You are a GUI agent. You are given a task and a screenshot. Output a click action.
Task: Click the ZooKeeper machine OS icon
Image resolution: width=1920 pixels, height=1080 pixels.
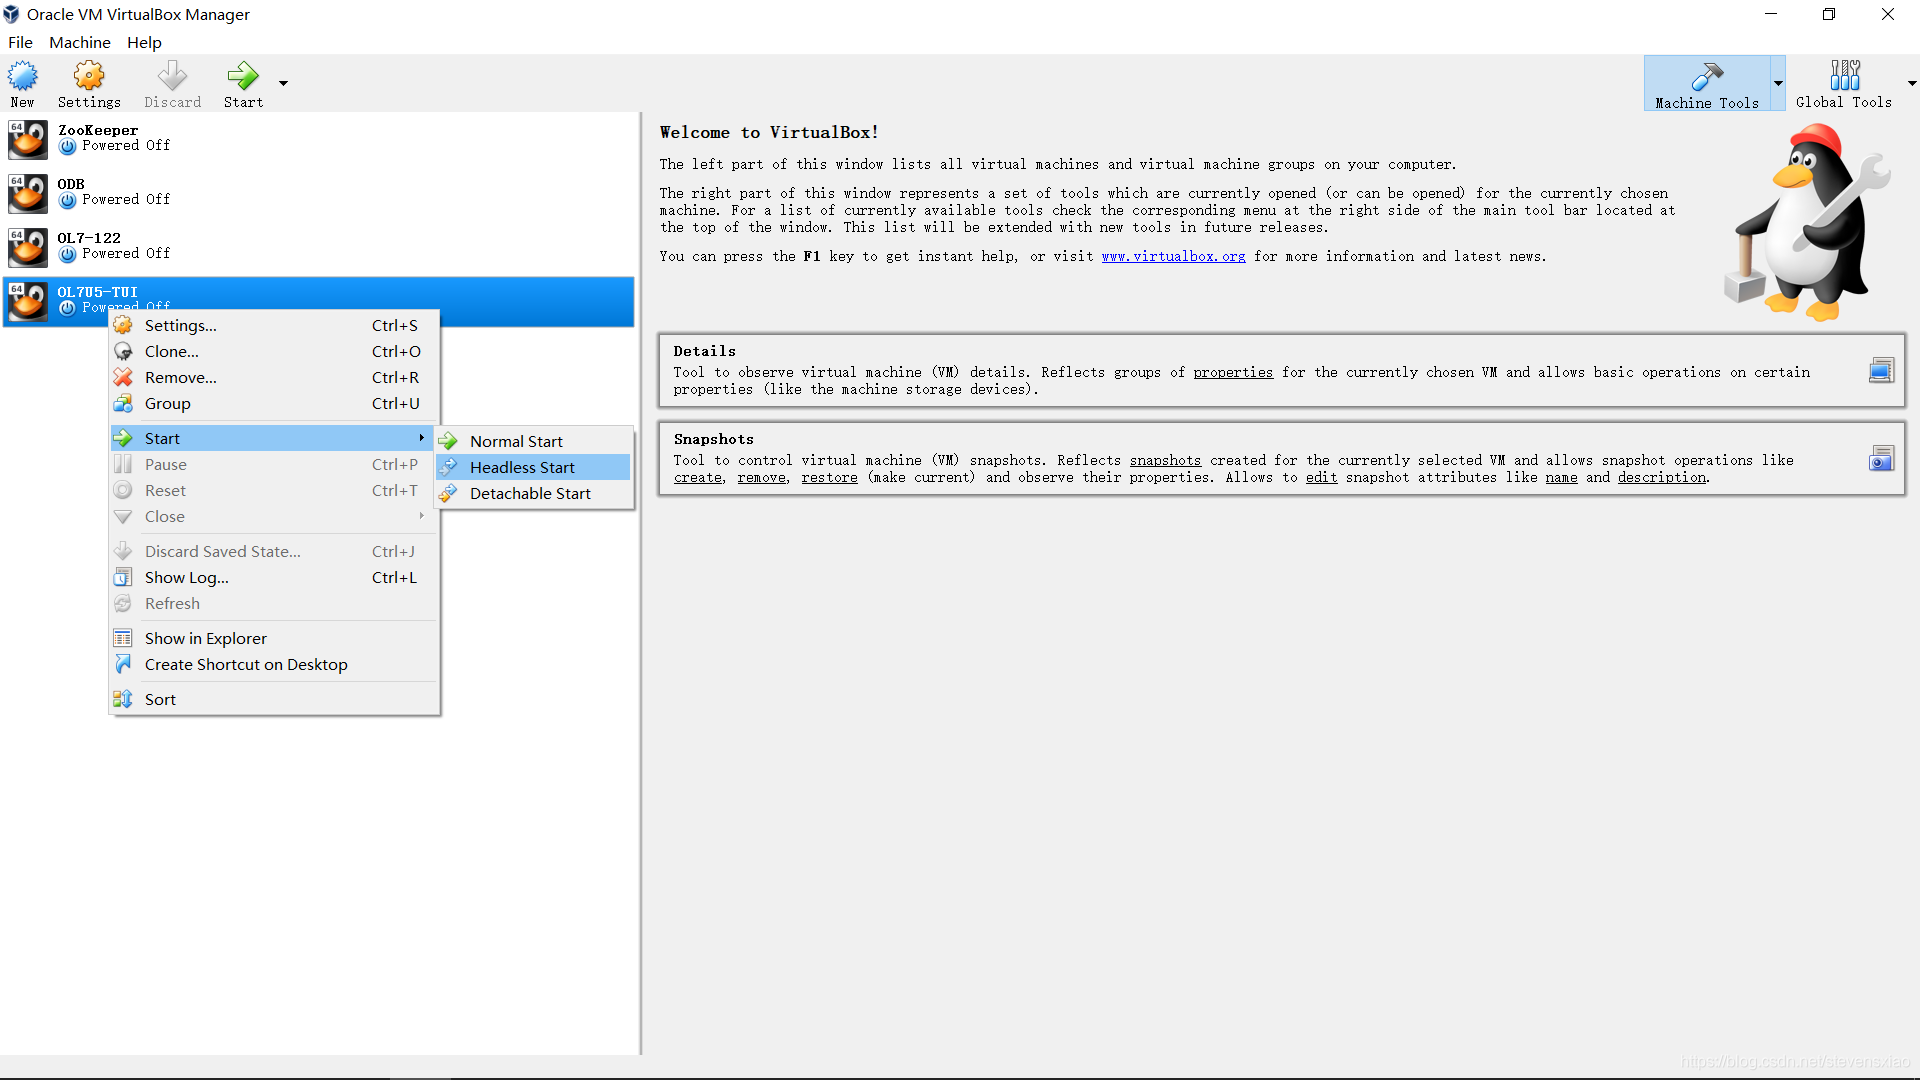pyautogui.click(x=28, y=139)
